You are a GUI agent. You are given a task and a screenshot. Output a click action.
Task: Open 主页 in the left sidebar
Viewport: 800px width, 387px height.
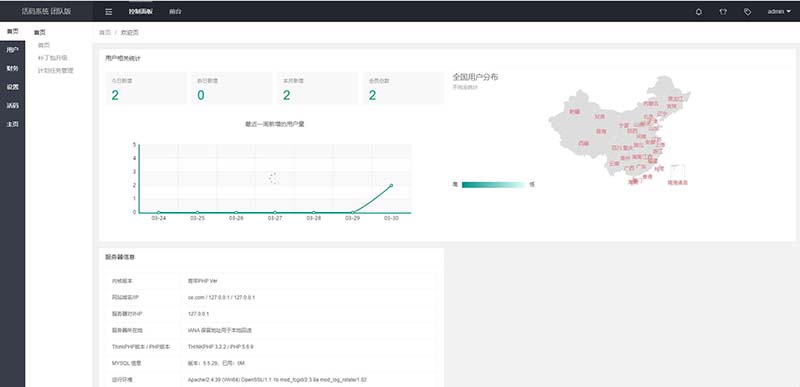tap(12, 124)
